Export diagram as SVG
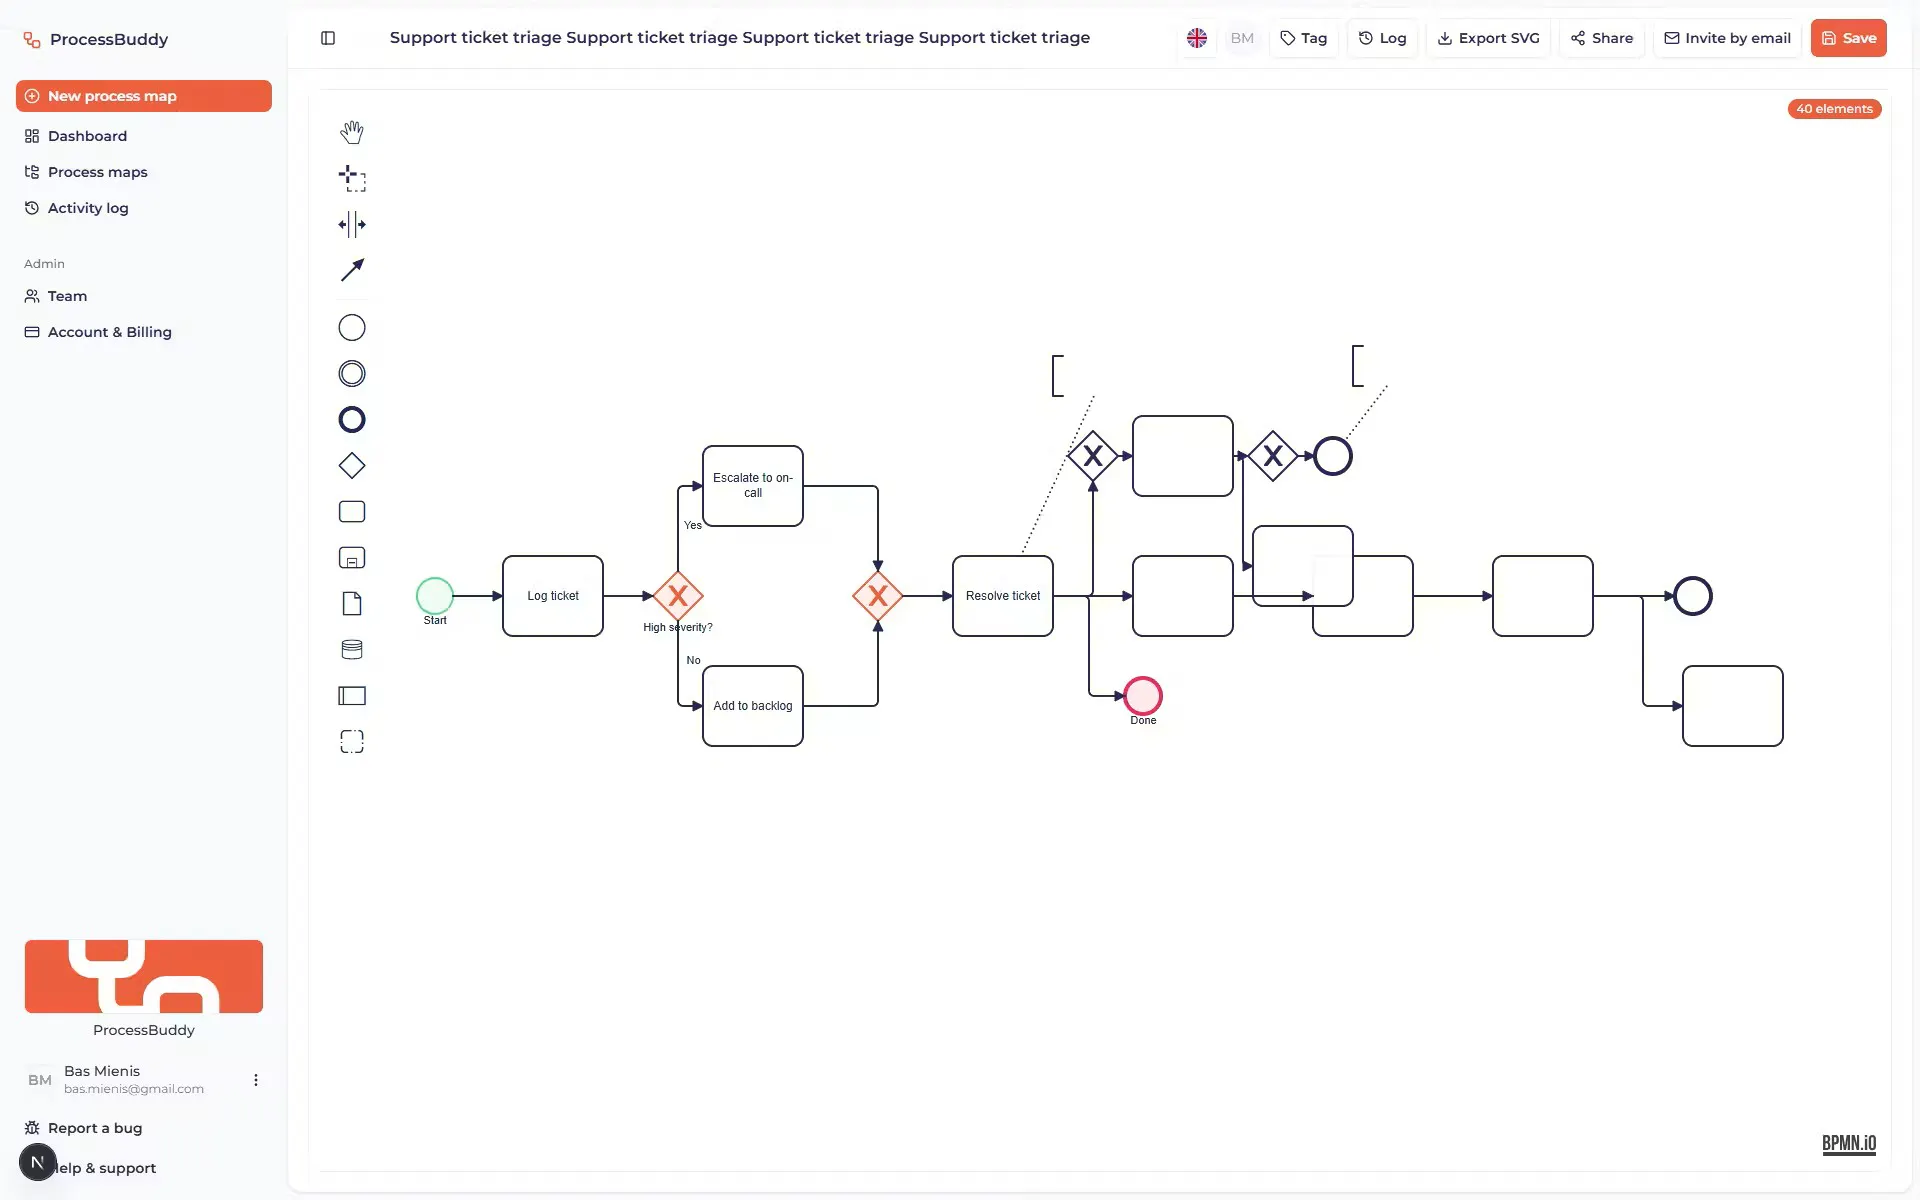The width and height of the screenshot is (1920, 1200). (x=1488, y=38)
